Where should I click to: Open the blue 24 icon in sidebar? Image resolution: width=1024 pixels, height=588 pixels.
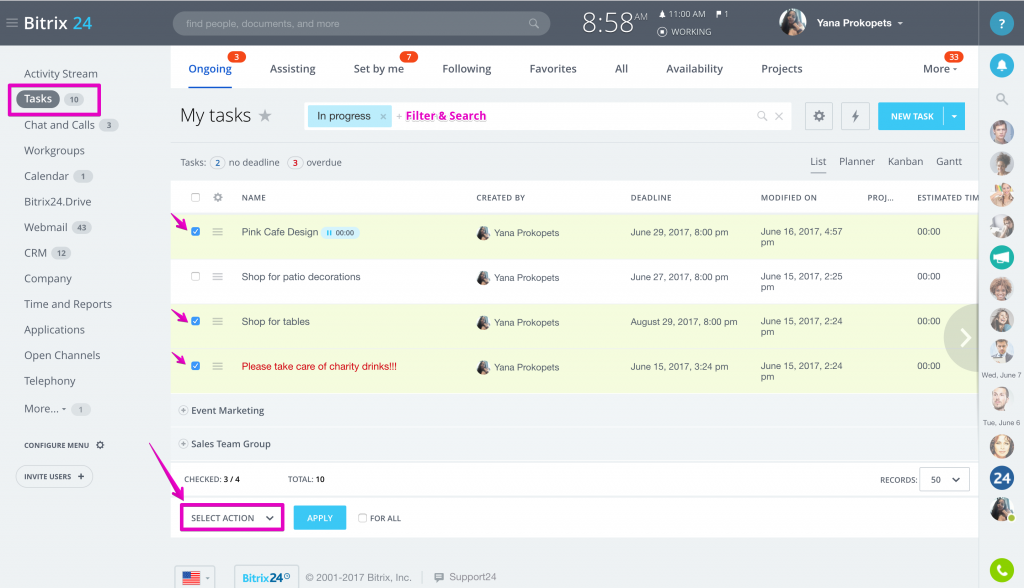[x=1001, y=478]
